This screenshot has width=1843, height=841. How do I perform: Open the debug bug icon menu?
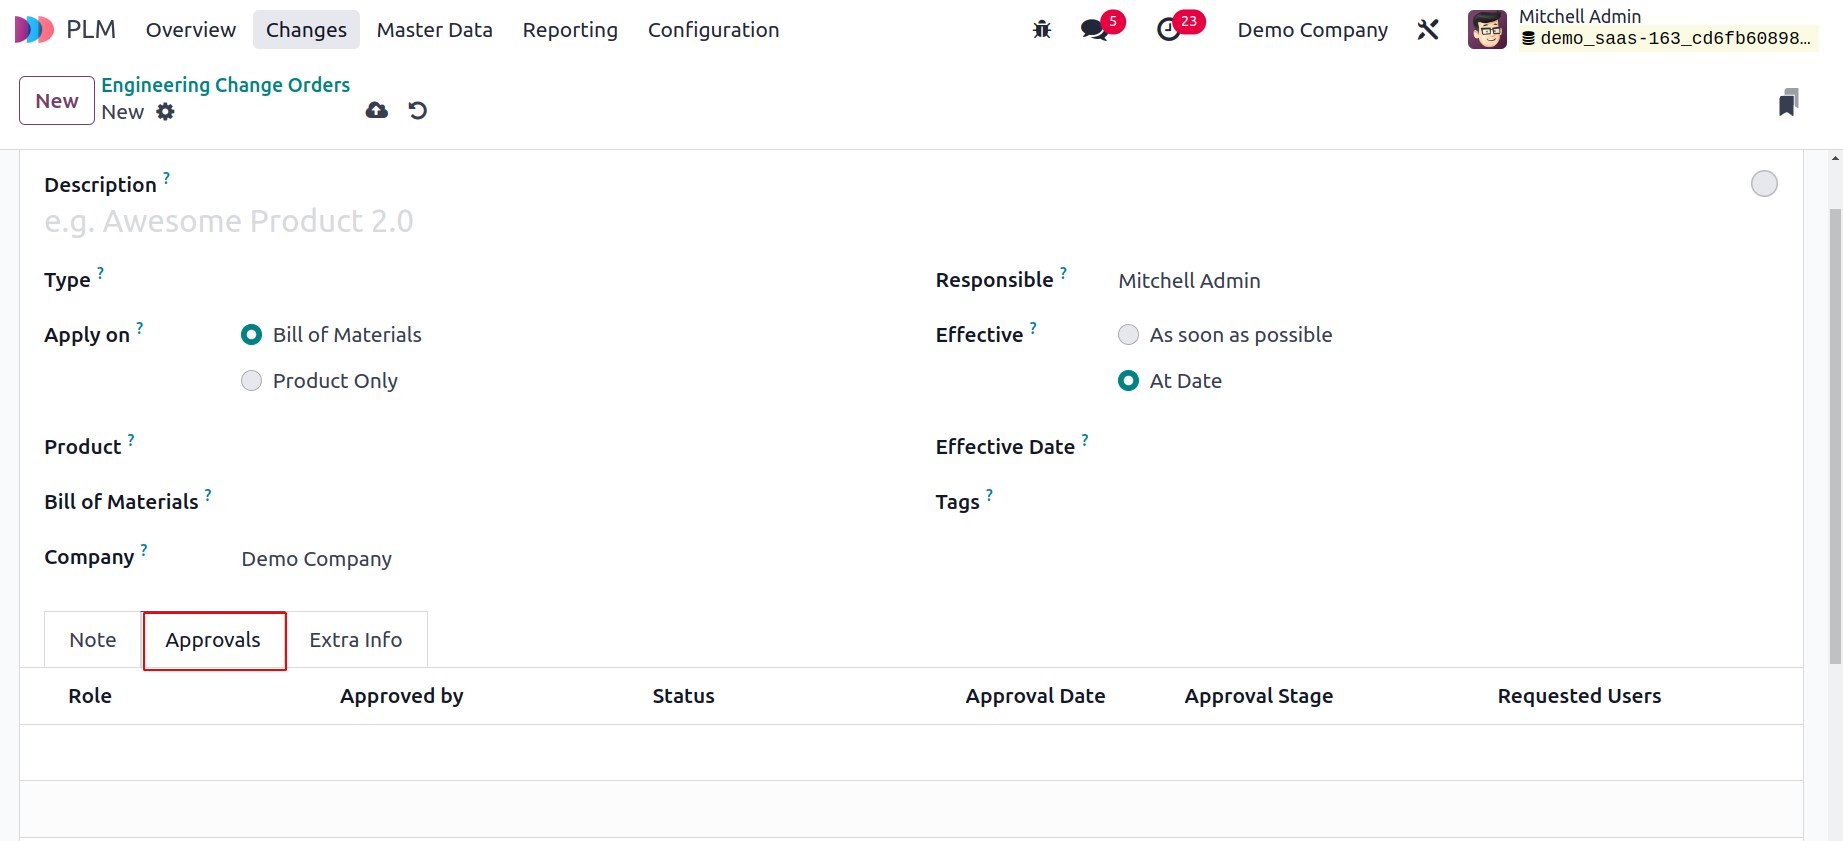click(x=1042, y=30)
